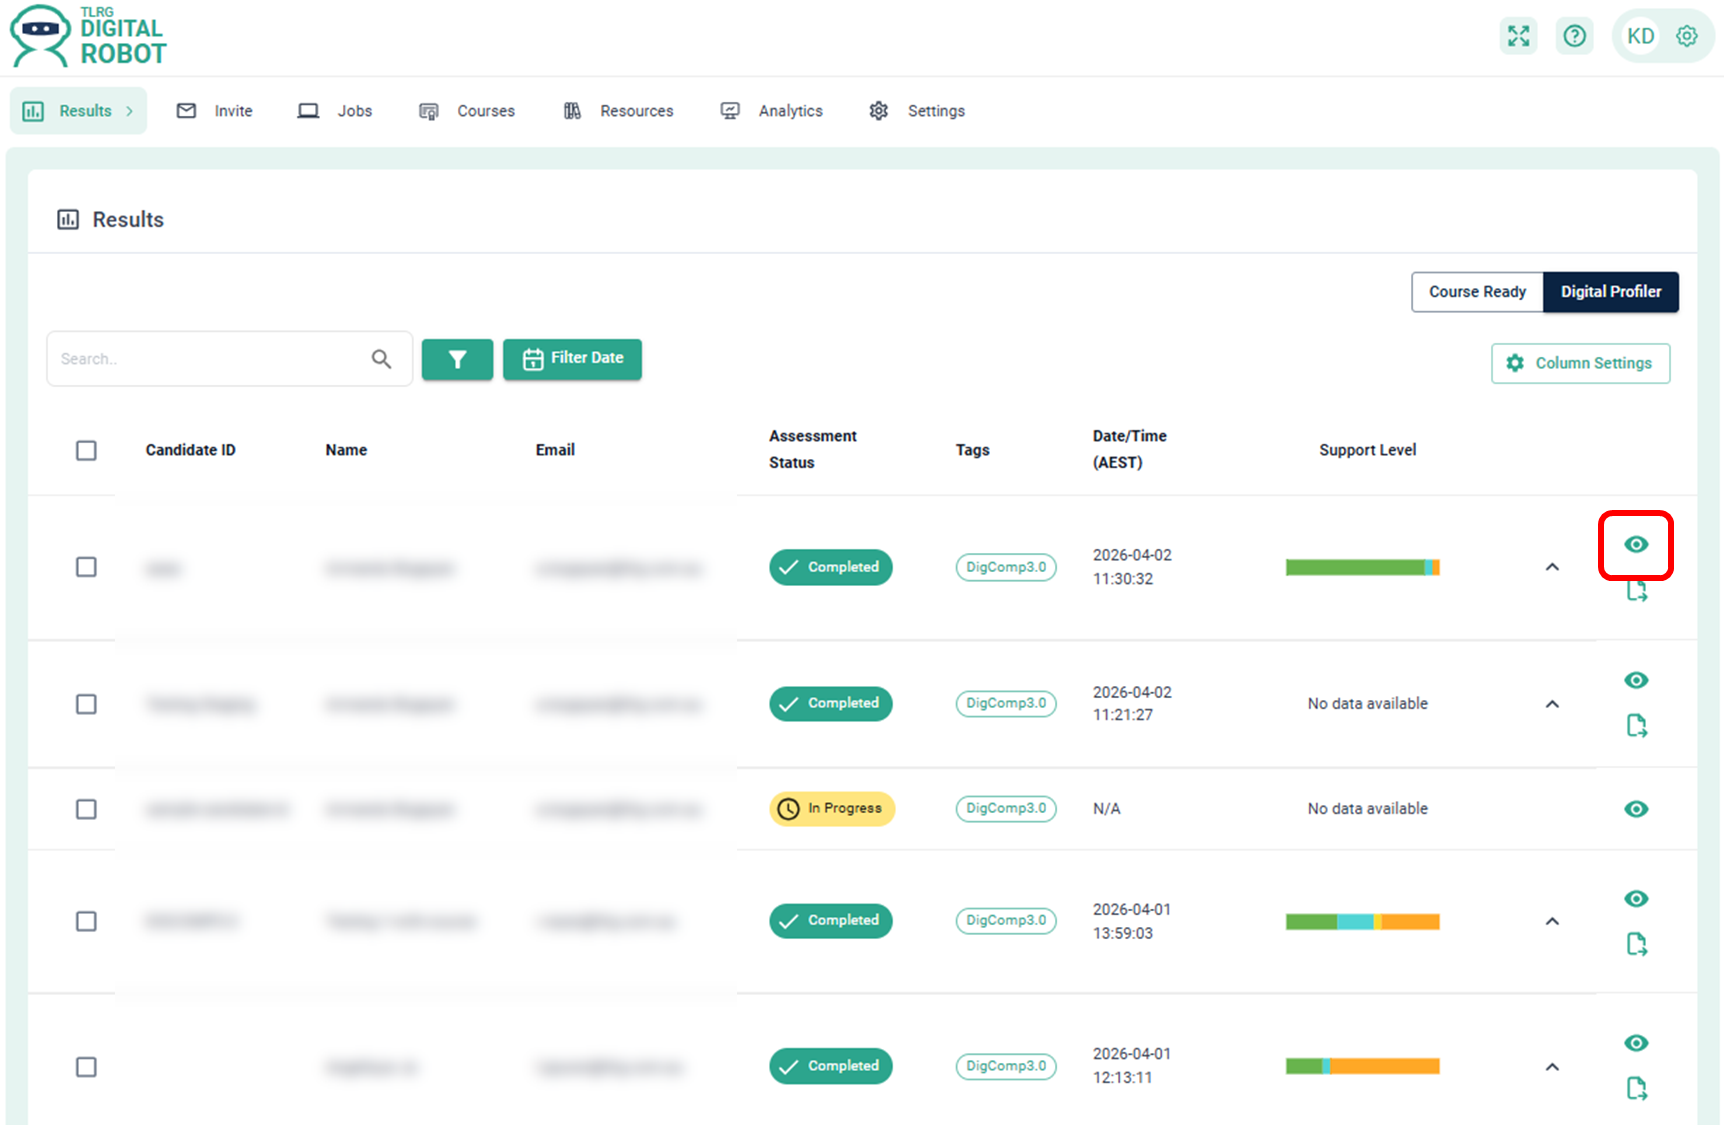Screen dimensions: 1724x1125
Task: Tick checkbox for the 11:30:32 row
Action: point(86,567)
